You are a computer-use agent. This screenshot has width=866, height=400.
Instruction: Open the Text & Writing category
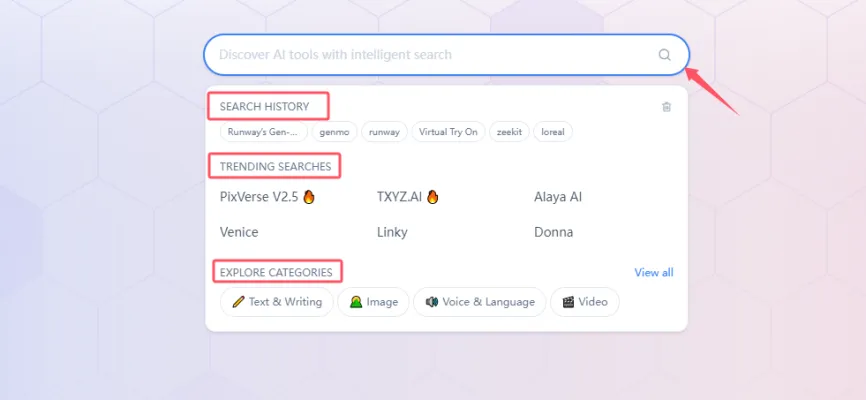[x=277, y=302]
